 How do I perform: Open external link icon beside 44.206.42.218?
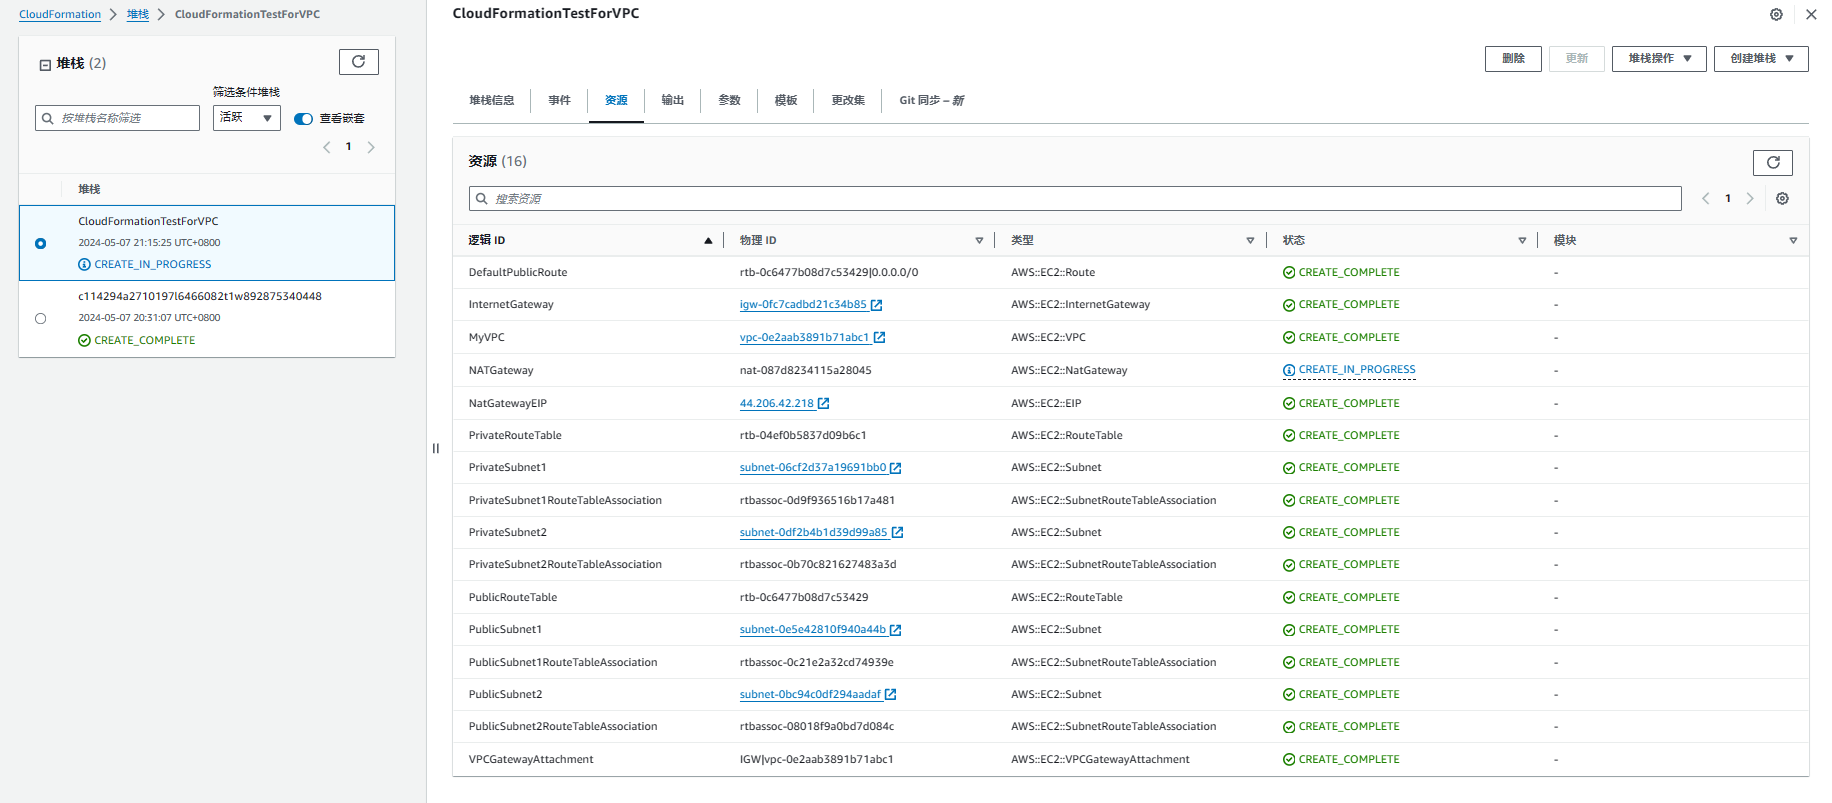823,404
